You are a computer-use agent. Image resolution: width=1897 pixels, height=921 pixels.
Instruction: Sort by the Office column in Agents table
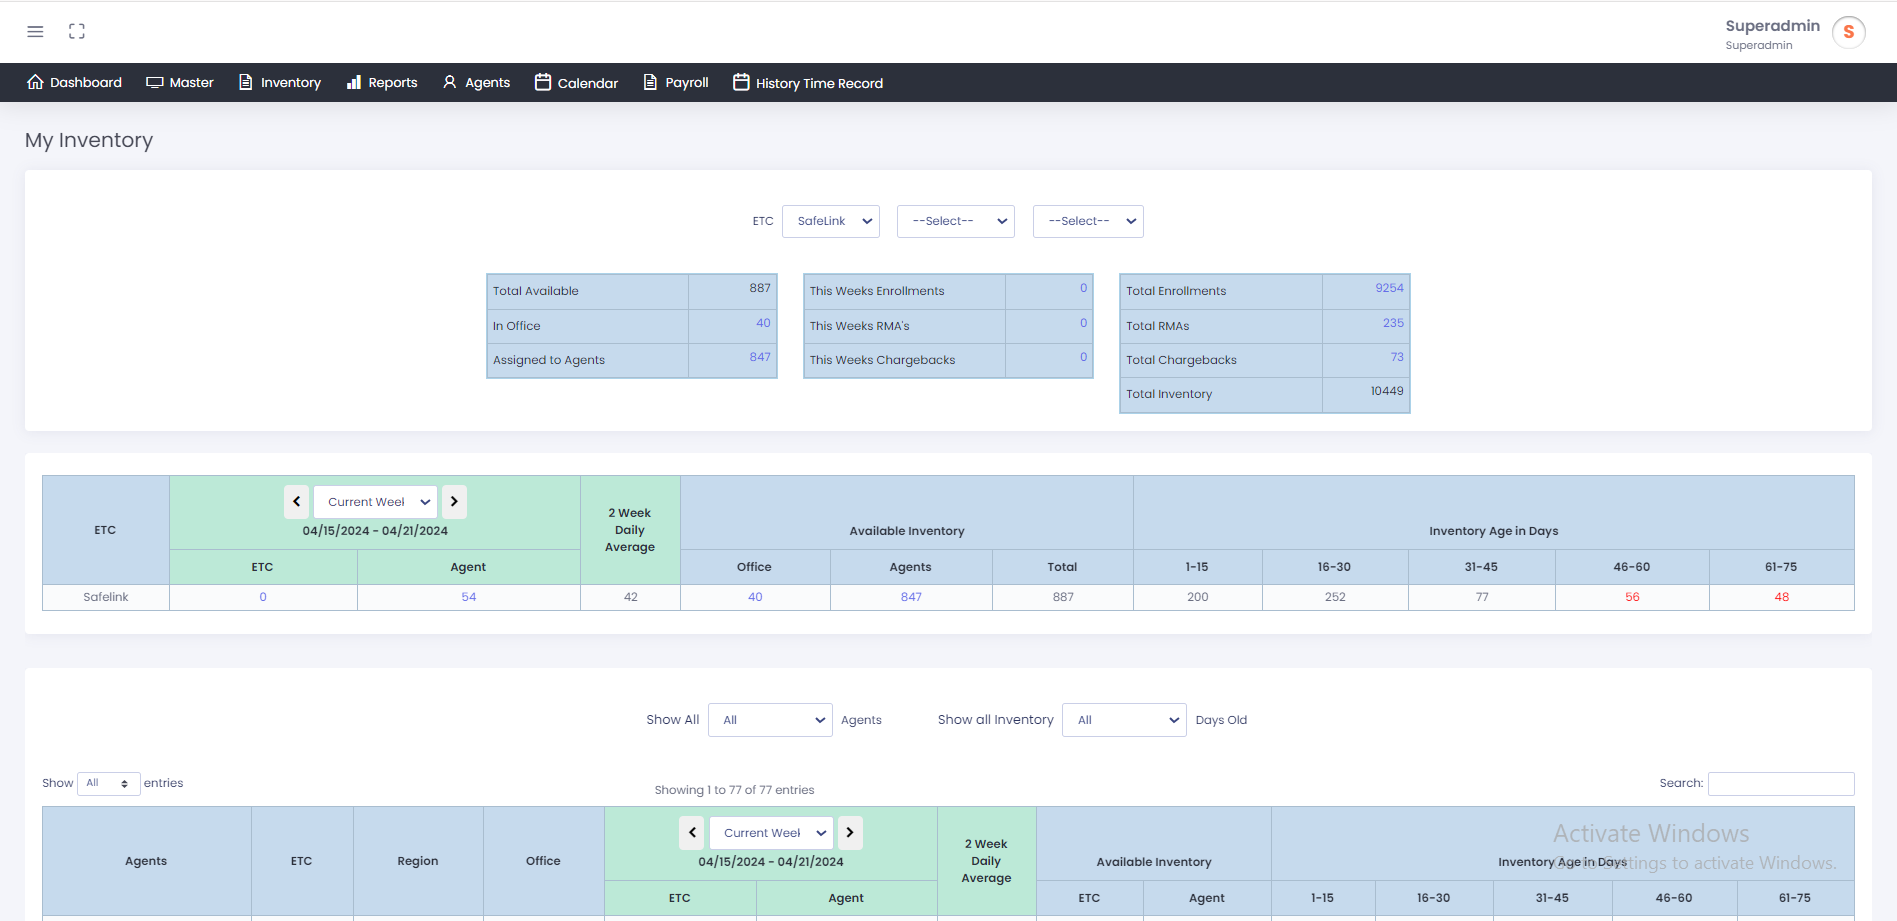(x=543, y=861)
